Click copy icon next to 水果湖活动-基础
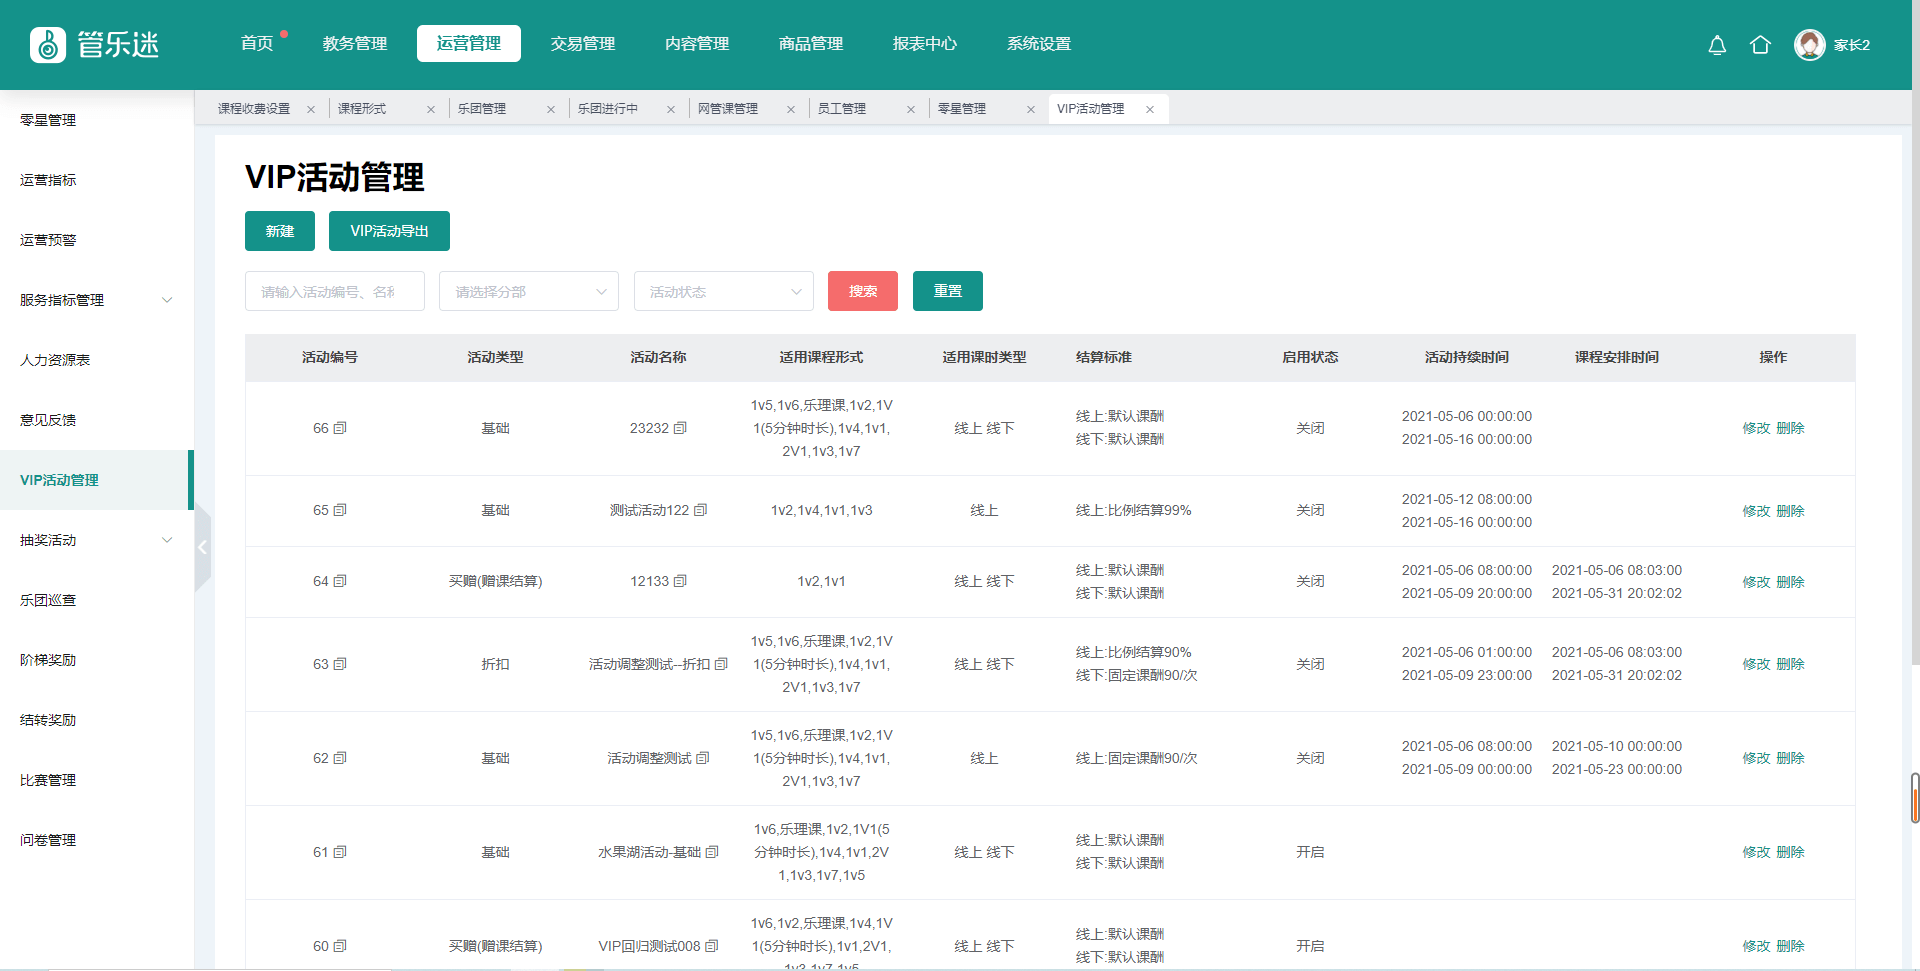The width and height of the screenshot is (1920, 971). 712,852
